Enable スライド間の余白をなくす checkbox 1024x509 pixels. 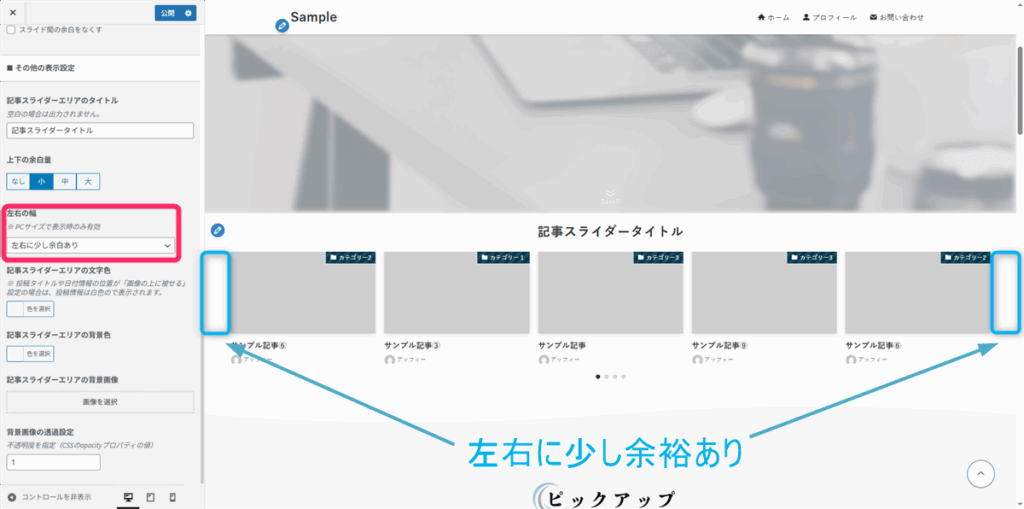click(x=11, y=29)
